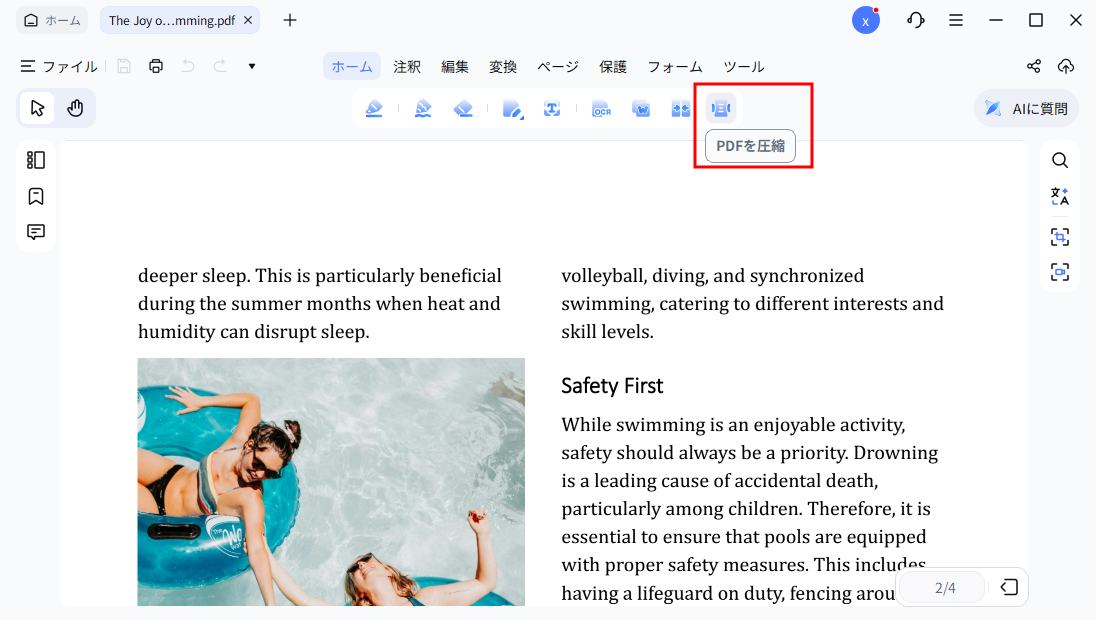
Task: Open the hamburger menu in the title bar
Action: 956,20
